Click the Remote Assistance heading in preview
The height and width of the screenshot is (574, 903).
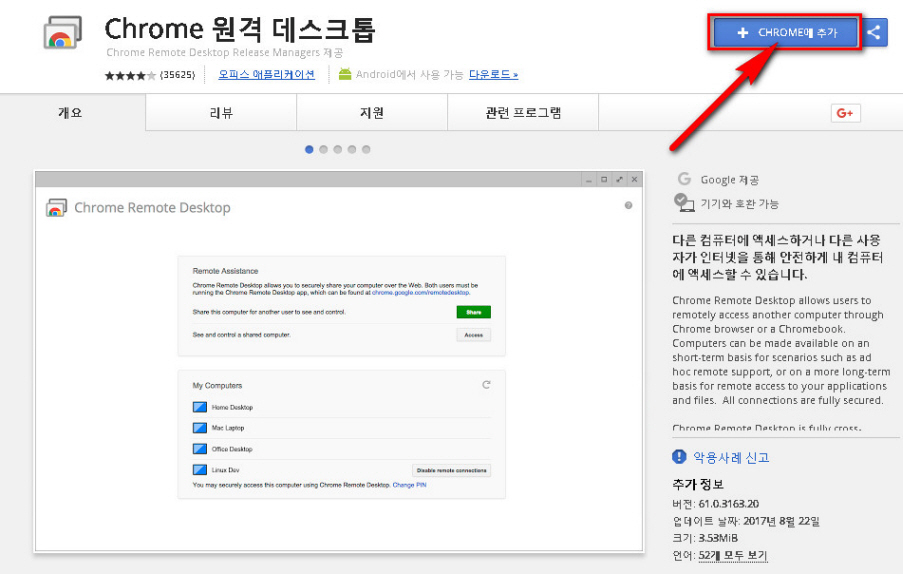[x=225, y=271]
